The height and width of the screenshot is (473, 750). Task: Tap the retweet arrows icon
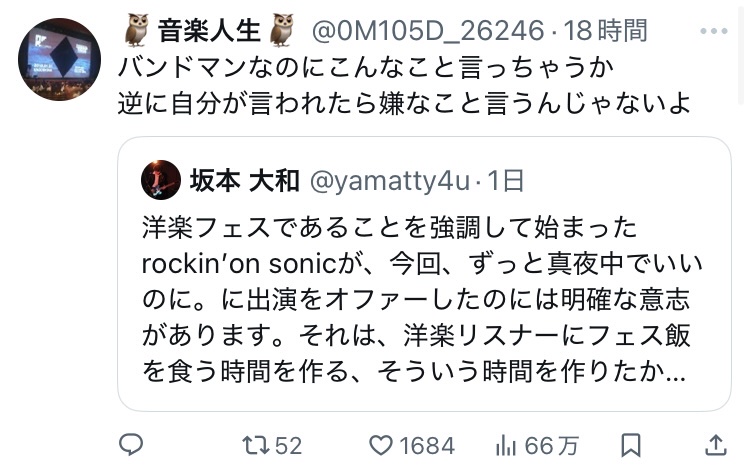click(x=255, y=445)
